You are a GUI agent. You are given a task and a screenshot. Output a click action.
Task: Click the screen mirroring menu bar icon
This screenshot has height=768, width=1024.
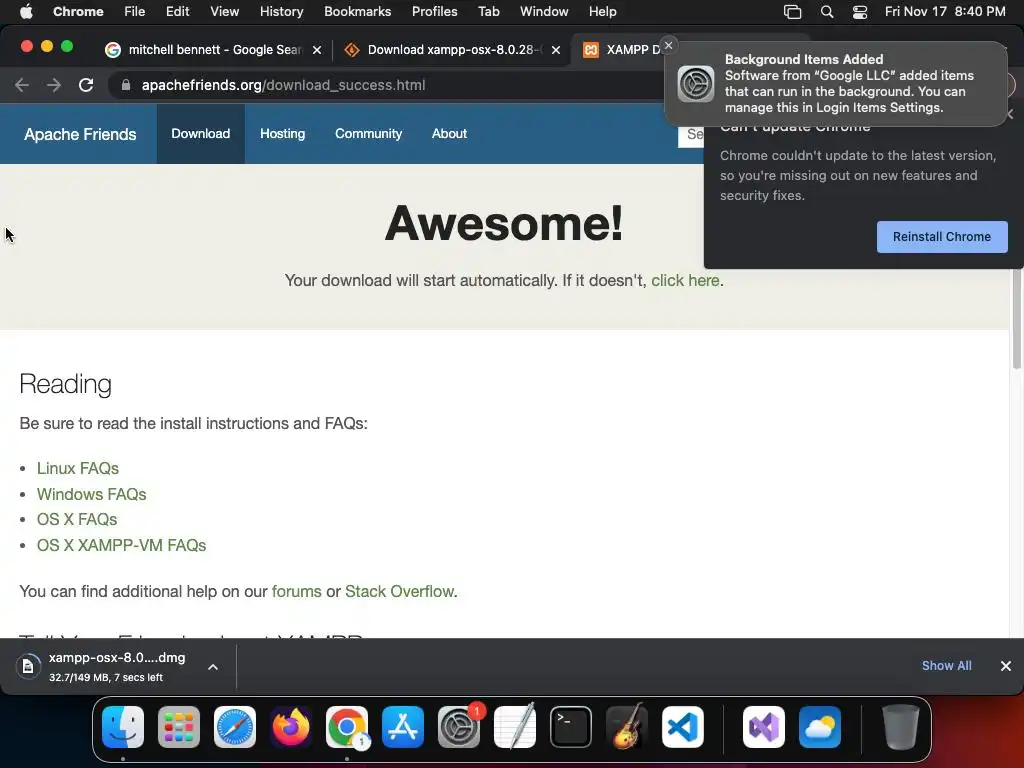pos(792,11)
